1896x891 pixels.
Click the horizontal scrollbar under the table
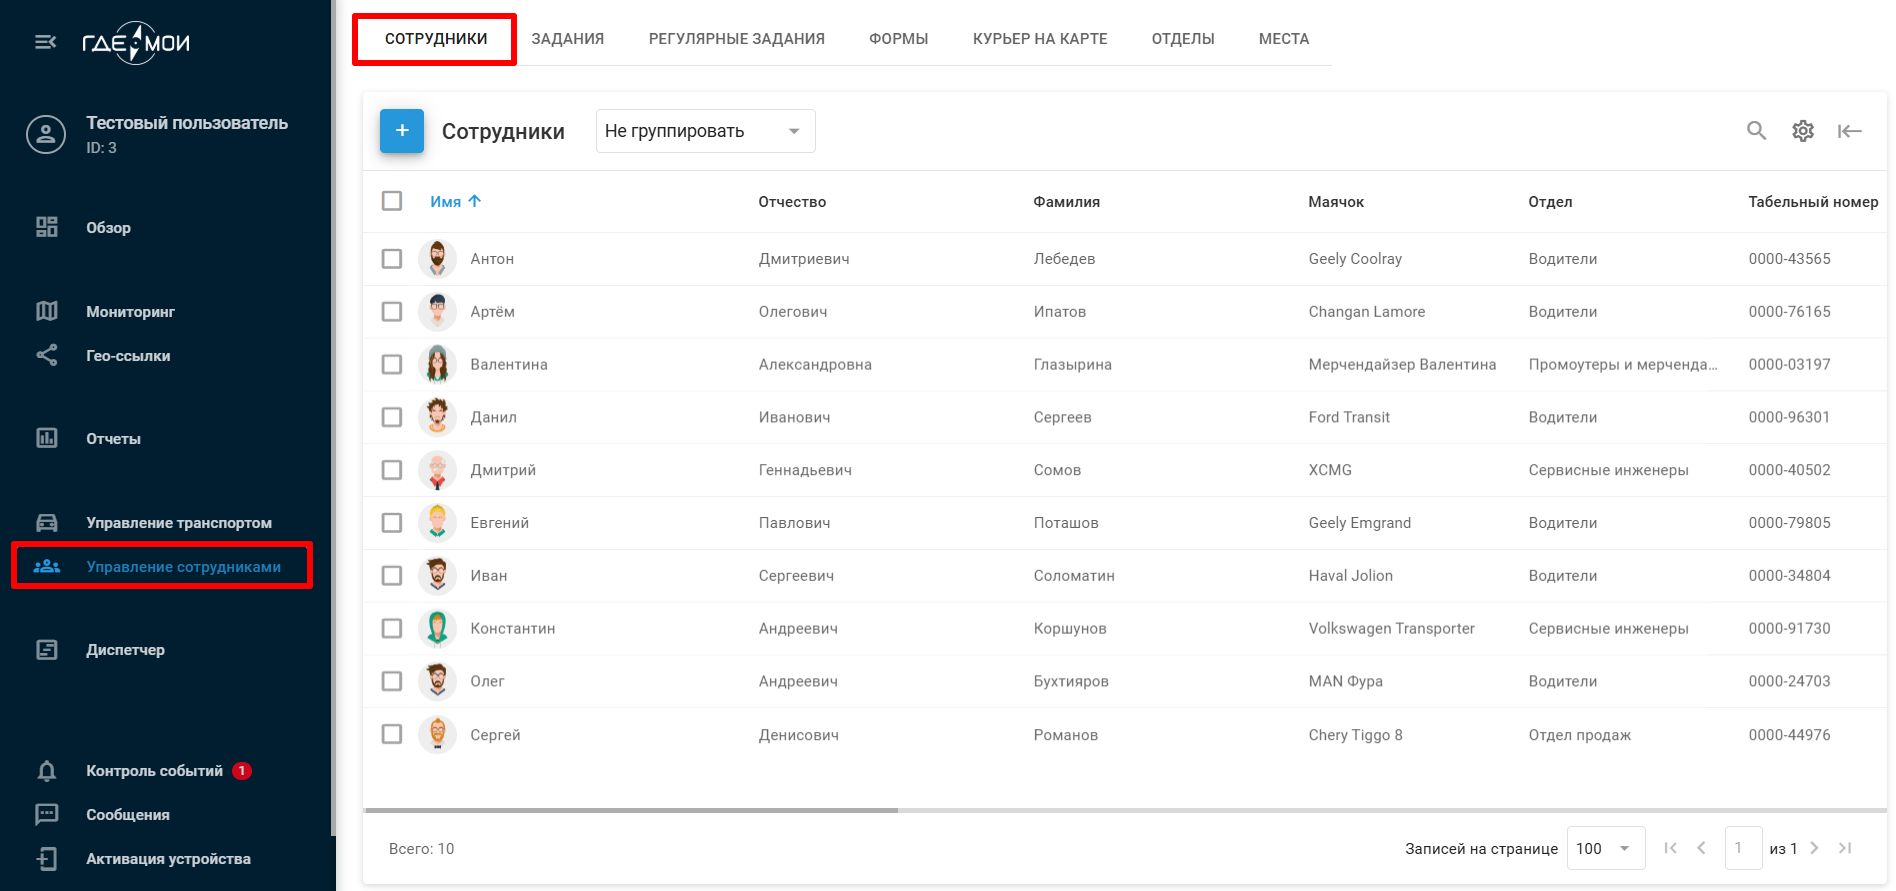631,810
